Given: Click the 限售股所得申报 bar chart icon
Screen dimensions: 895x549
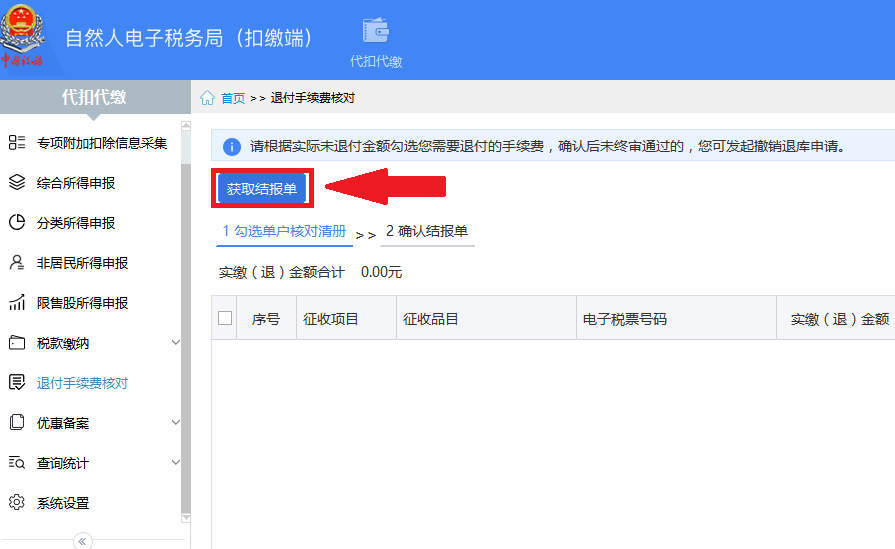Looking at the screenshot, I should [x=17, y=302].
